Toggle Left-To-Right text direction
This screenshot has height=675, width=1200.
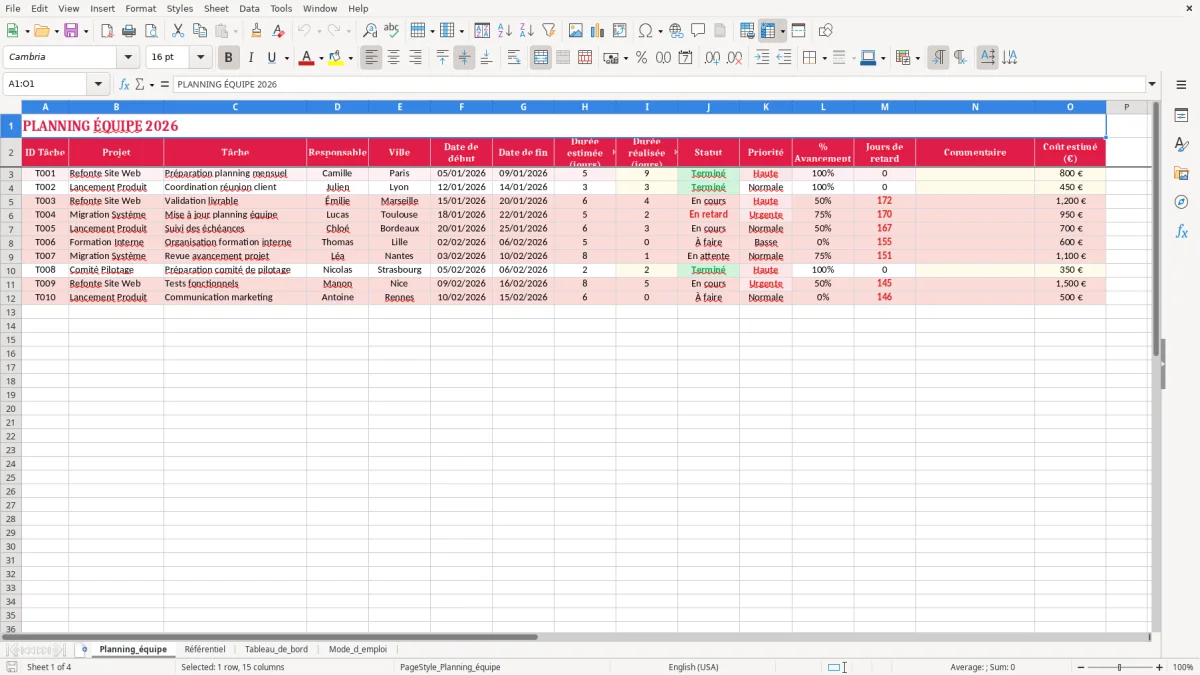(938, 58)
